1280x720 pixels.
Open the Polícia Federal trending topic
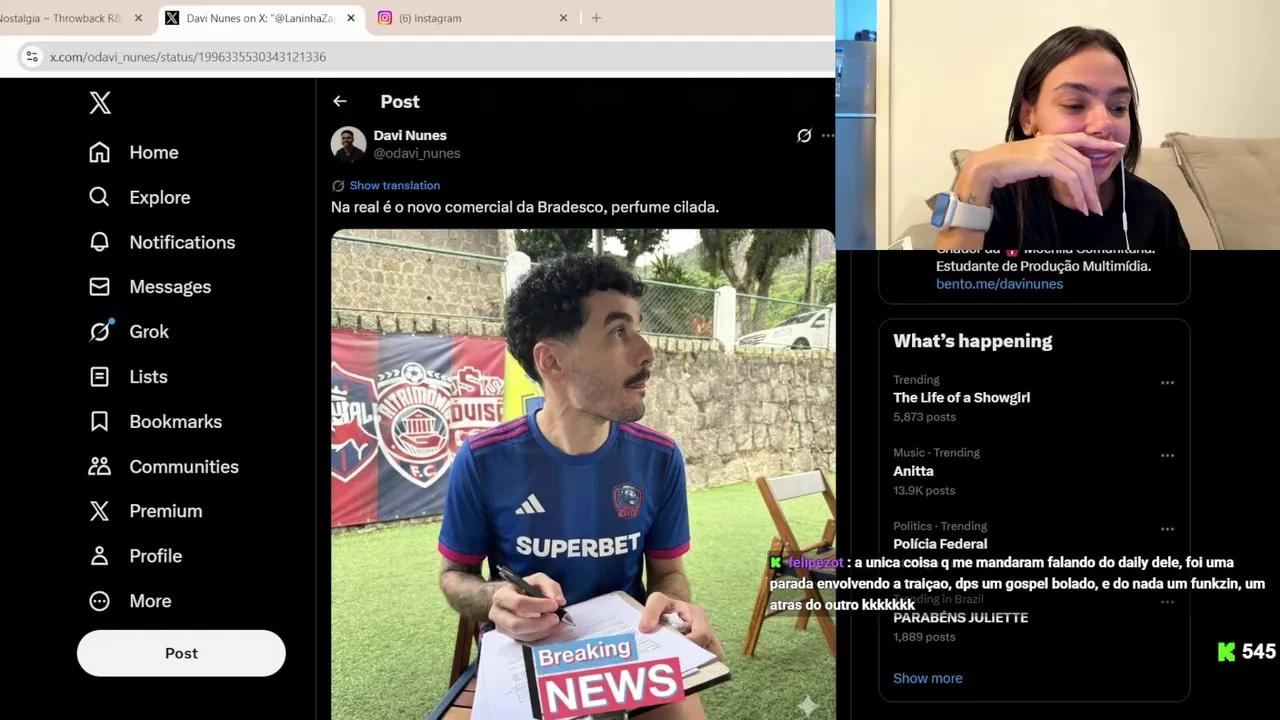[x=940, y=544]
